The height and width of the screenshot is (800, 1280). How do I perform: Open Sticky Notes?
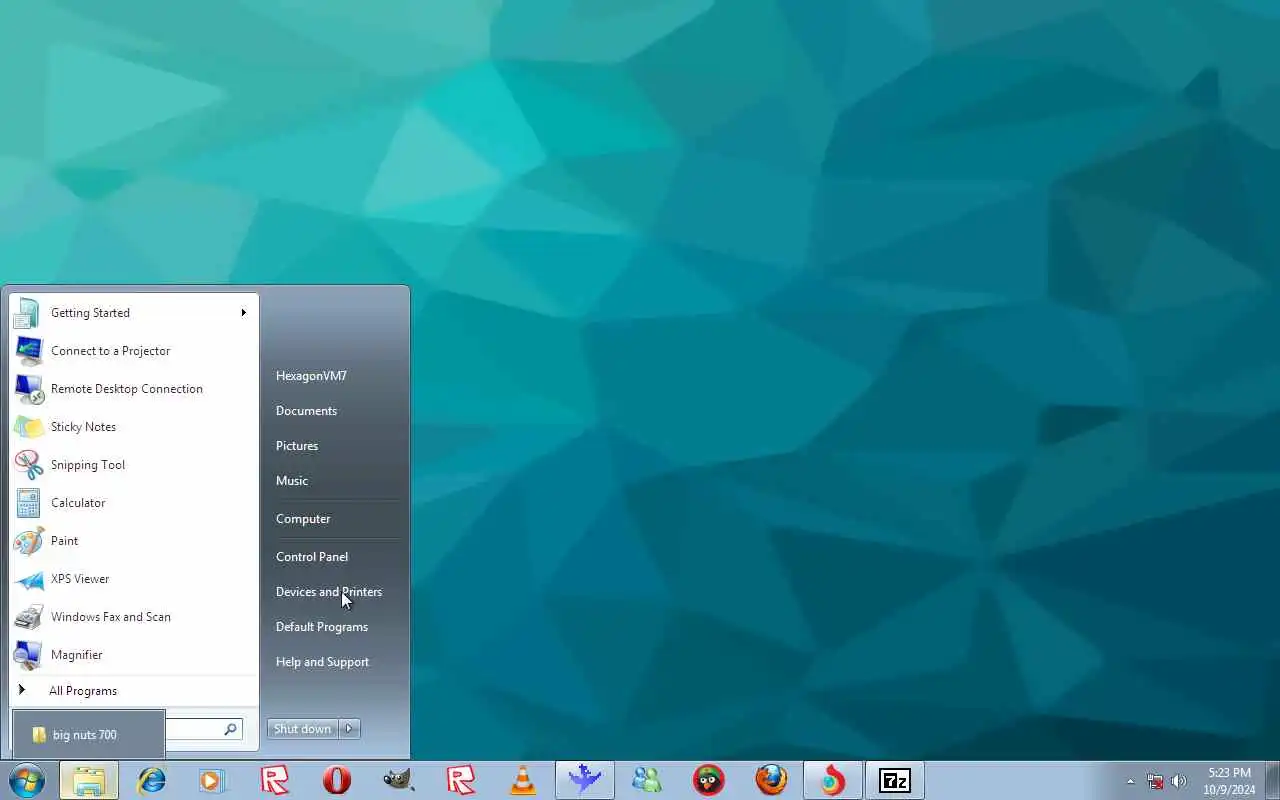134,427
